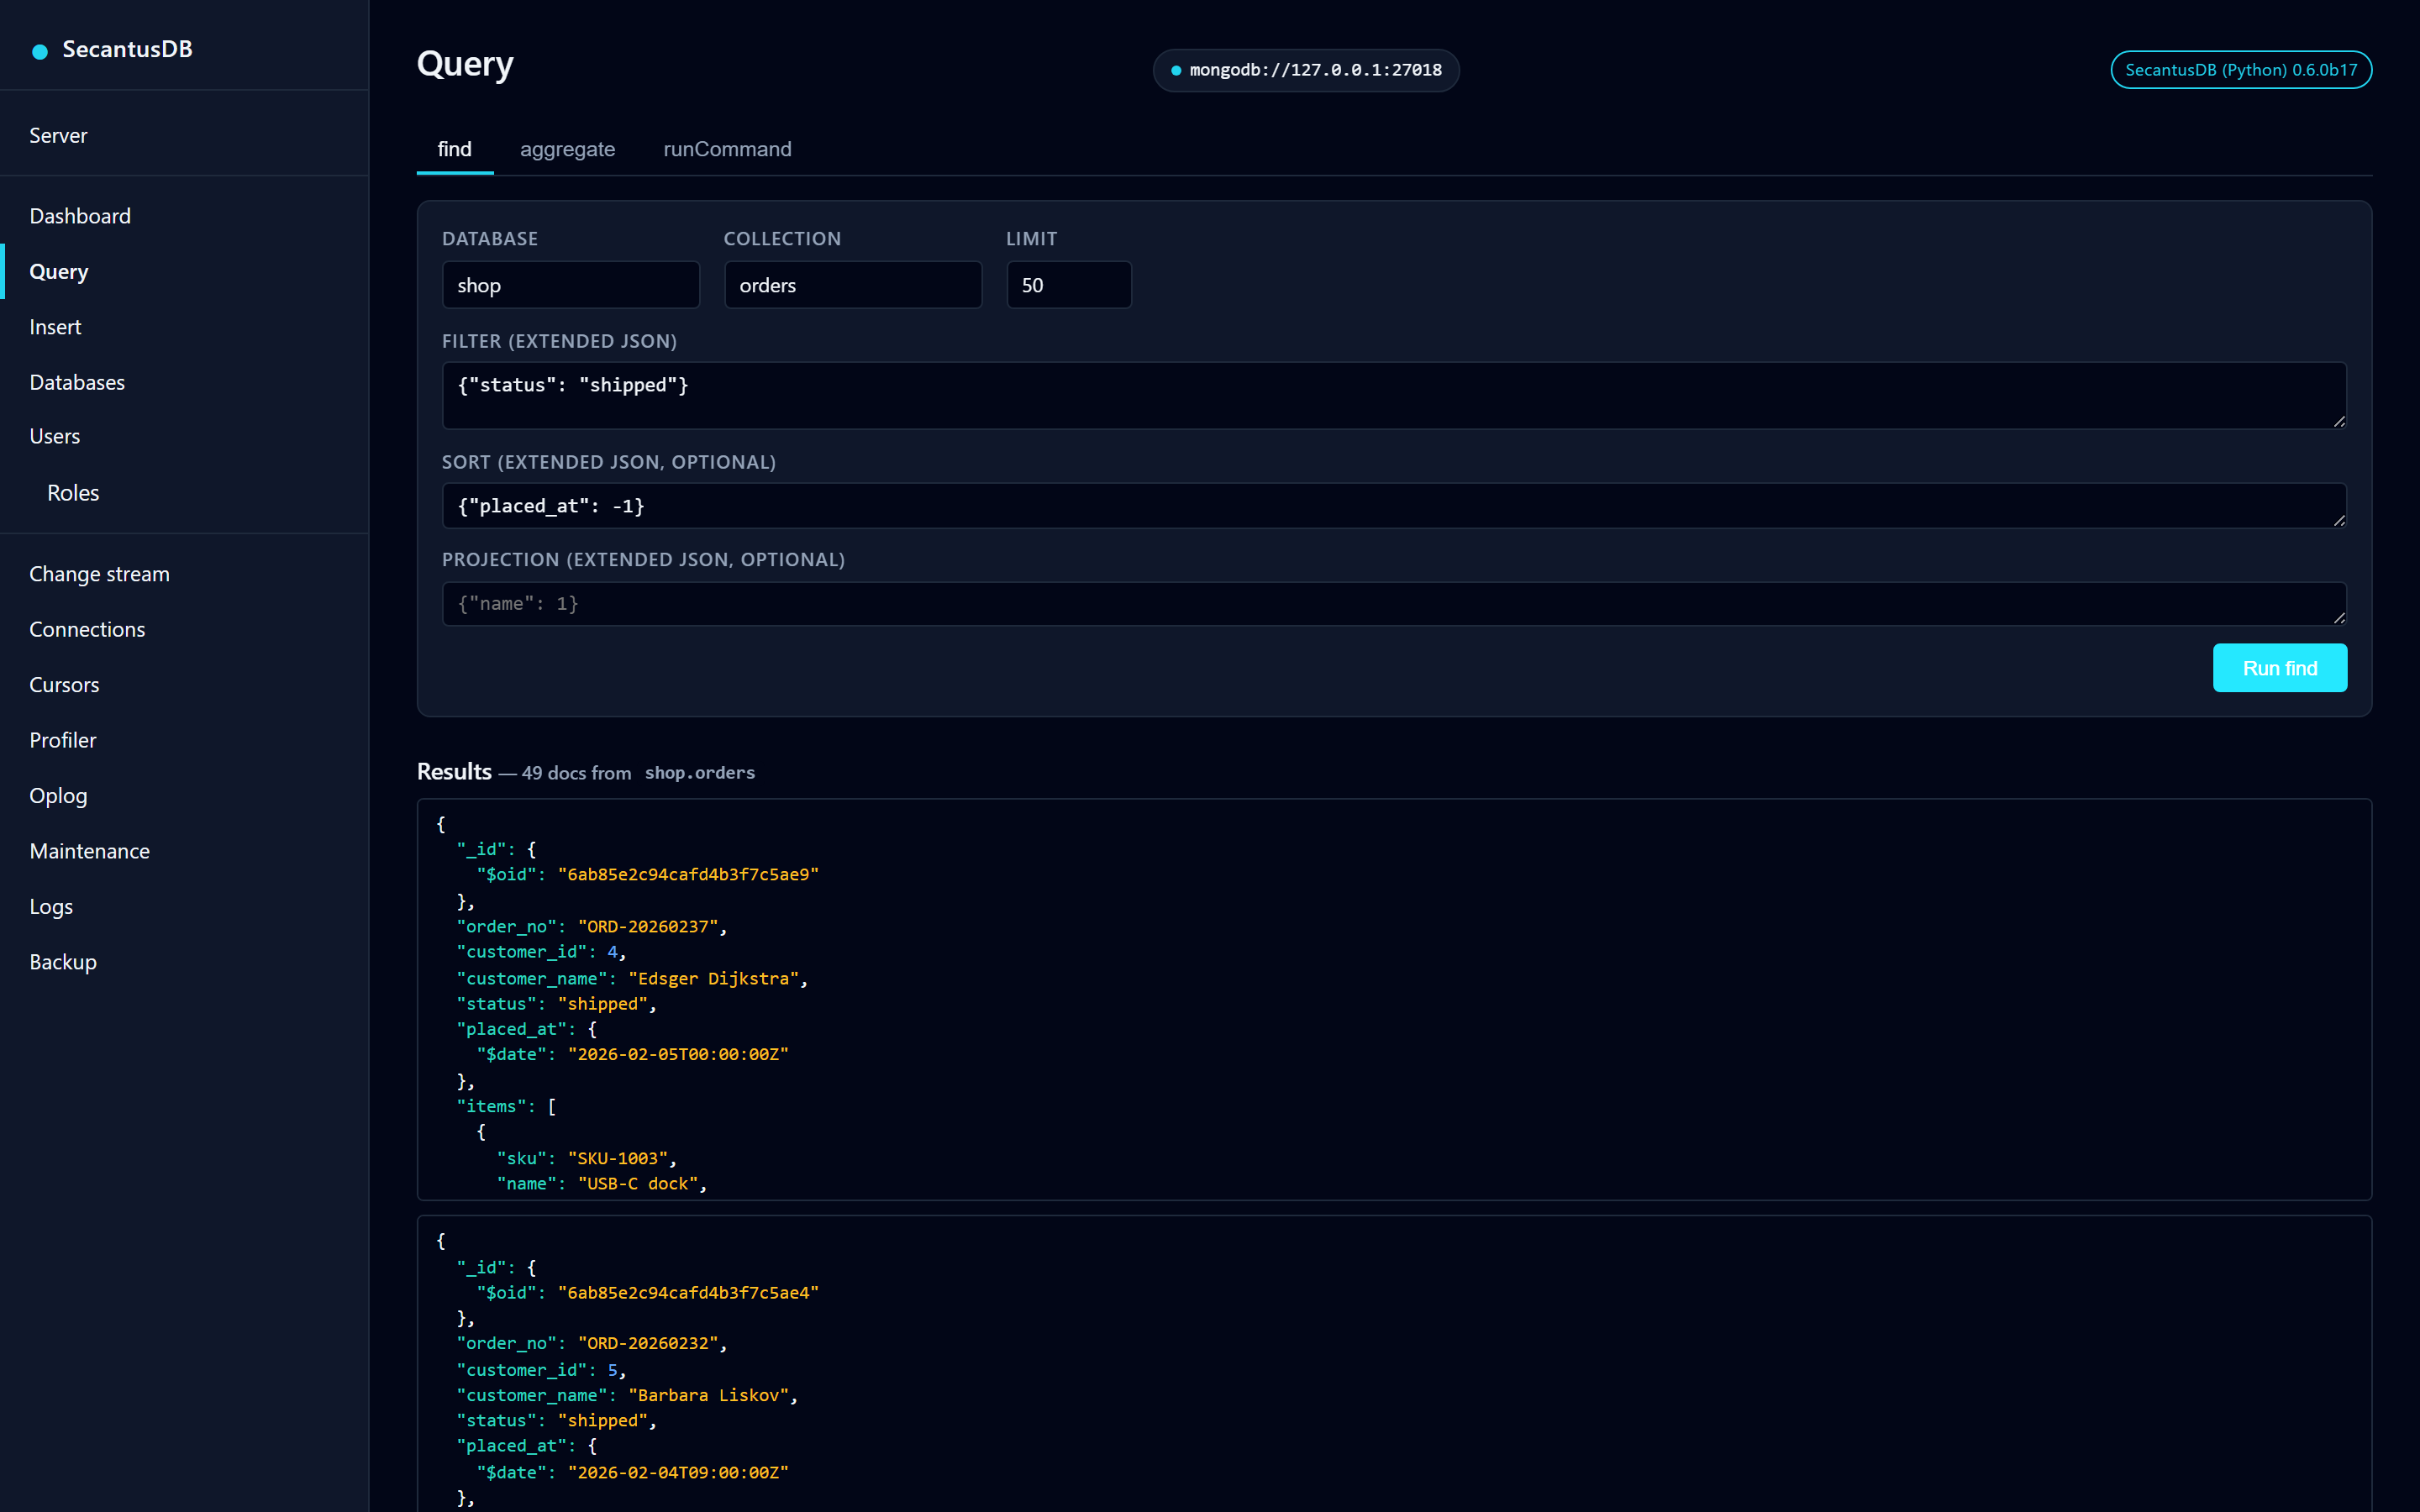Open Roles under Users

(x=73, y=493)
